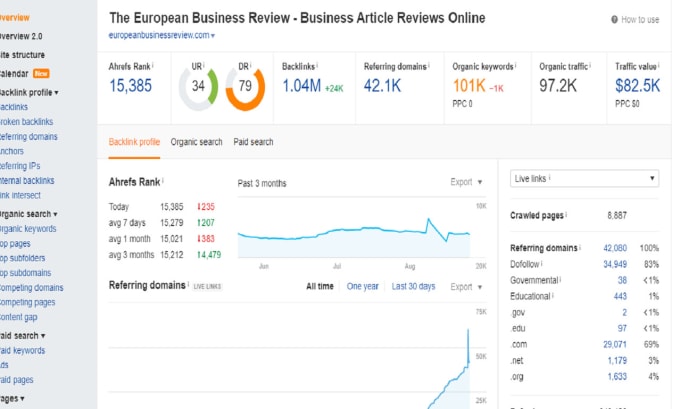Click the Ahrefs Rank spike in August
680x409 pixels.
coord(428,219)
